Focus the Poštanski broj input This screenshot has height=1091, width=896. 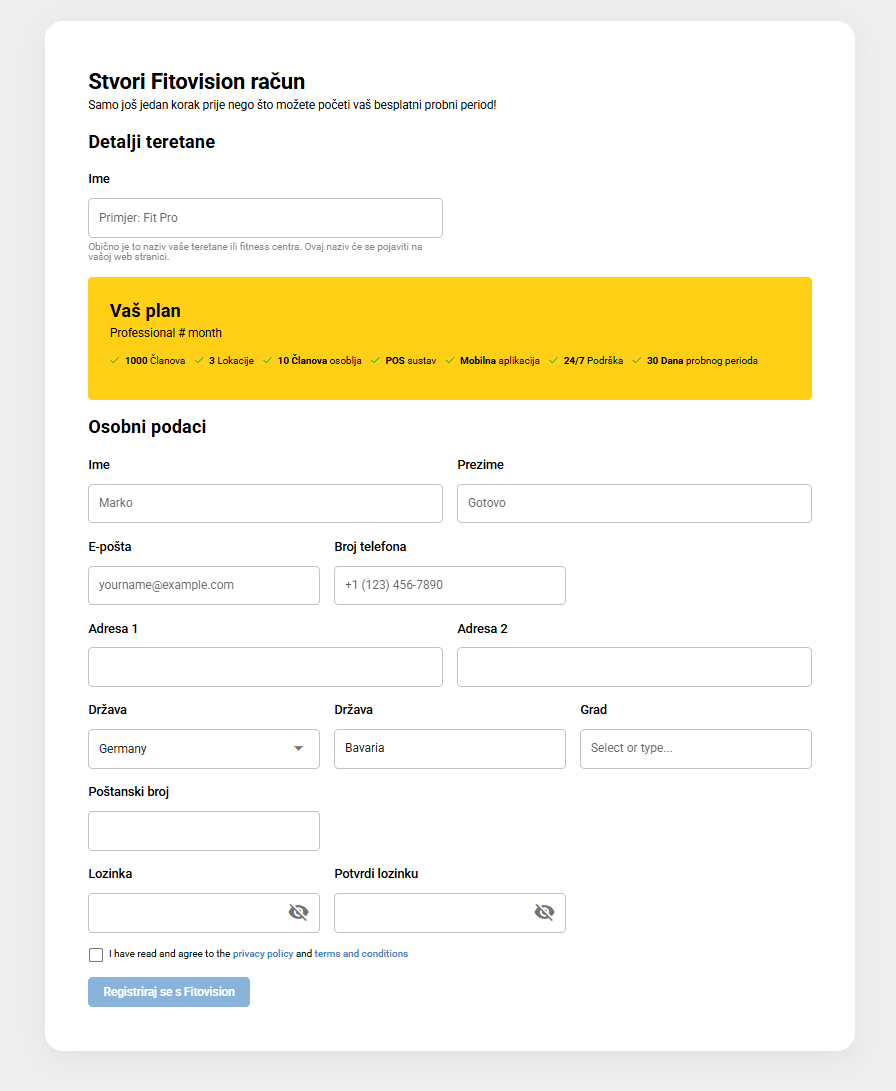204,831
